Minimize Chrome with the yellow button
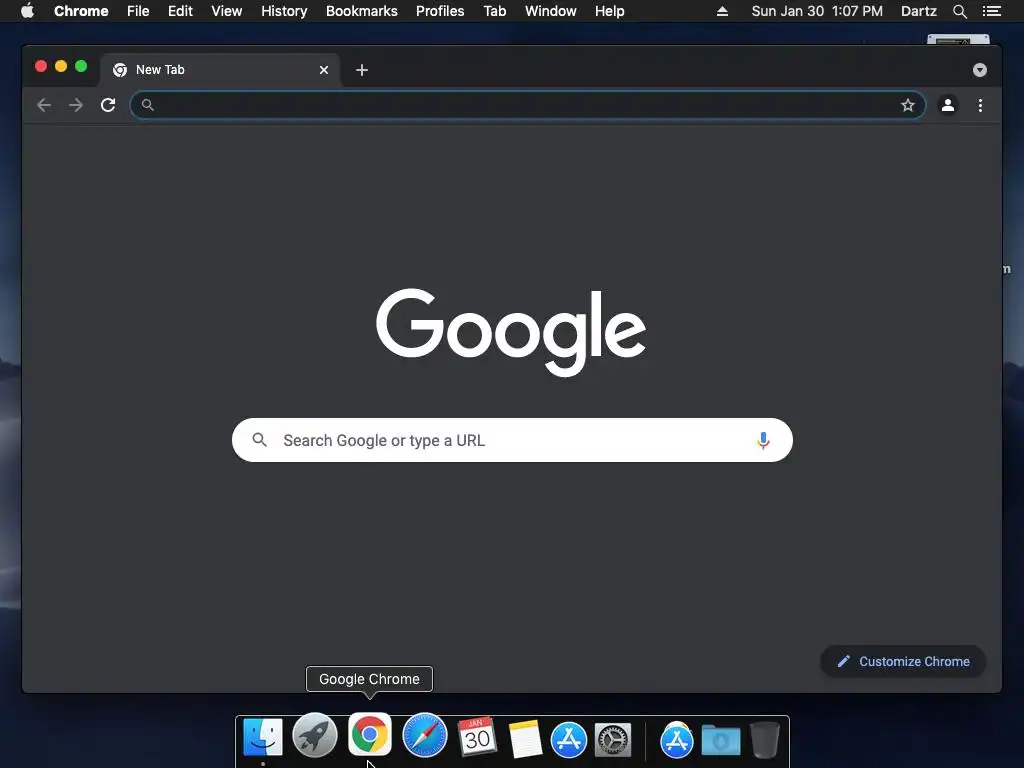 click(61, 66)
